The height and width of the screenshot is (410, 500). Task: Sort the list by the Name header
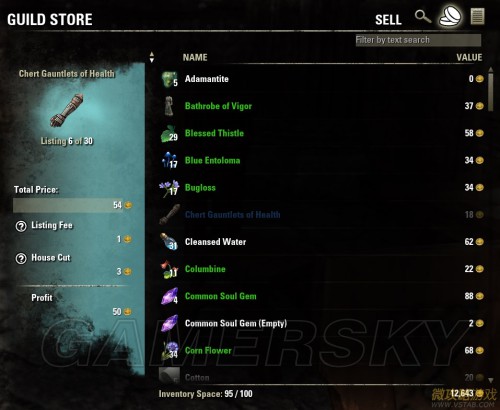[x=195, y=57]
